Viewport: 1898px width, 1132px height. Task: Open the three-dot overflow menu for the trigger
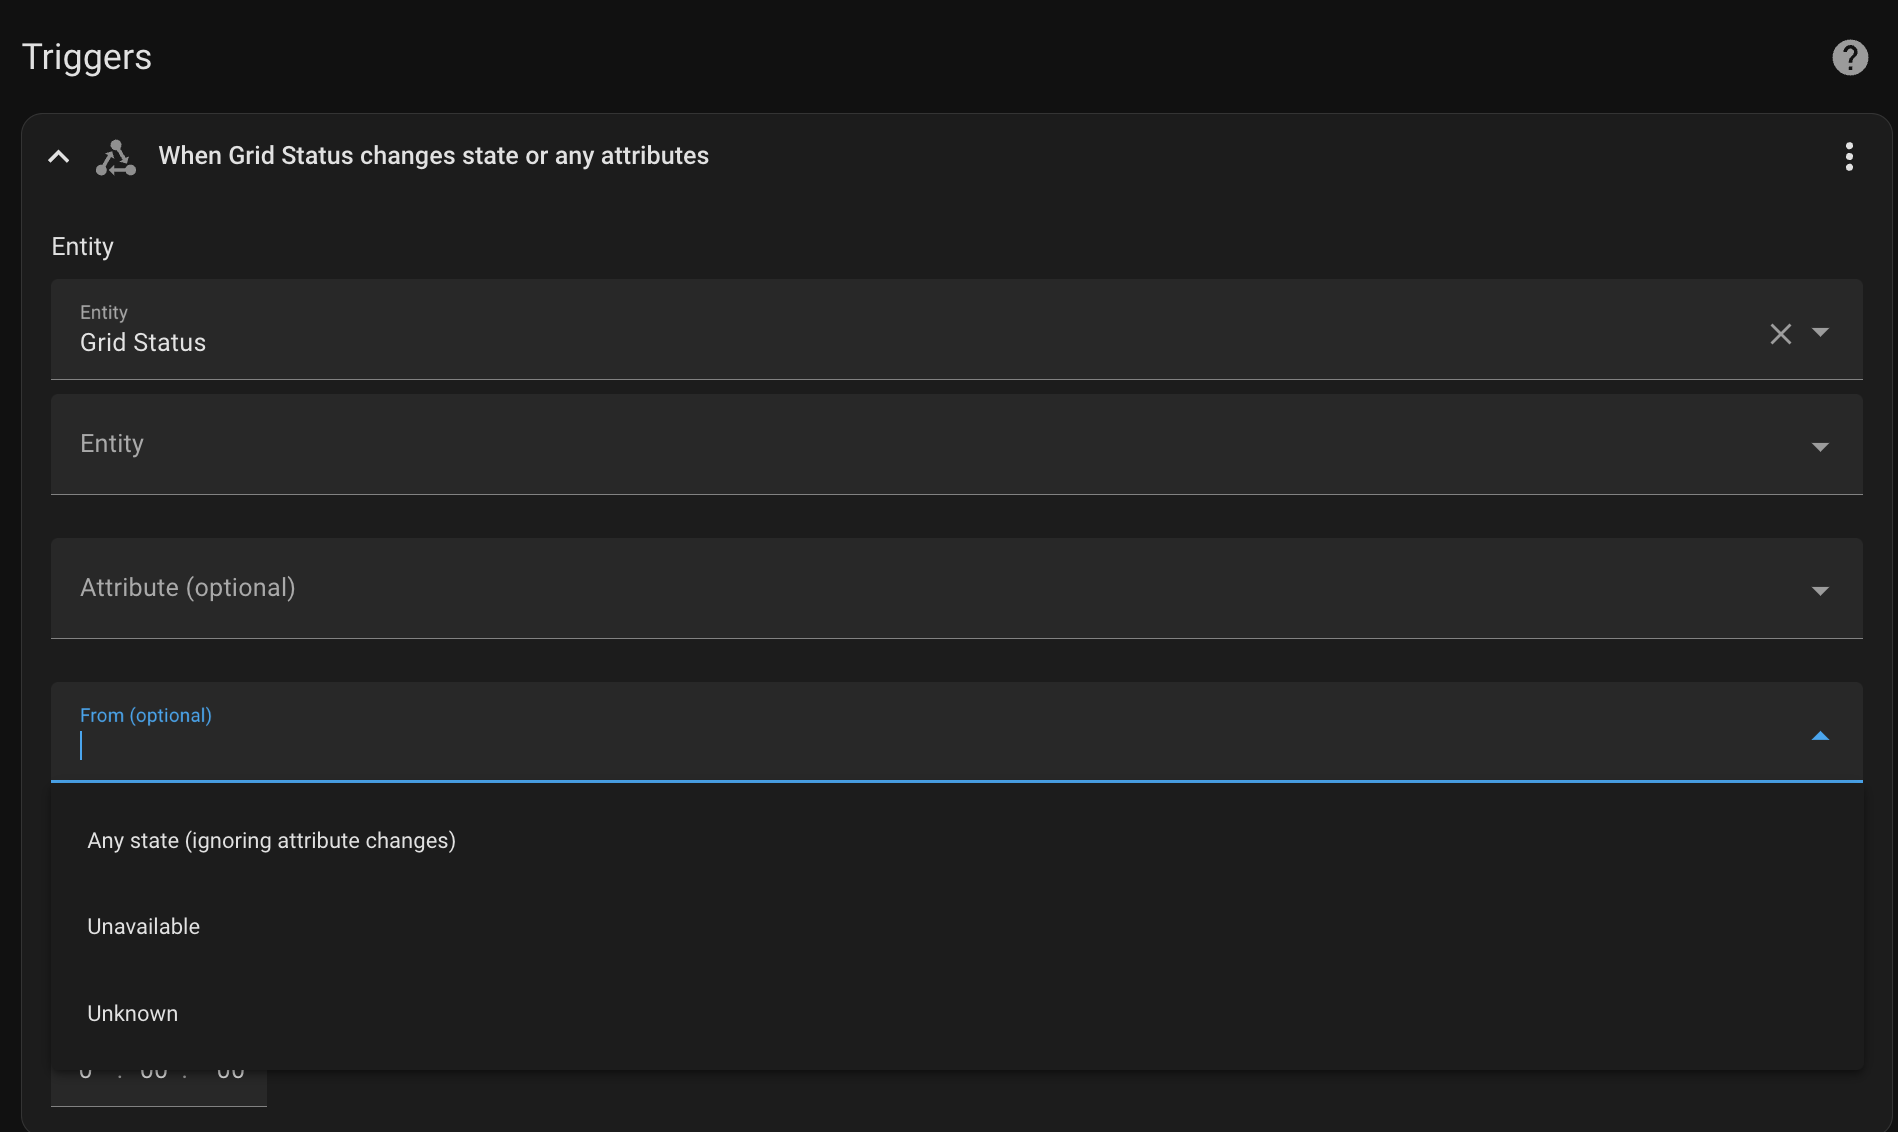coord(1847,157)
